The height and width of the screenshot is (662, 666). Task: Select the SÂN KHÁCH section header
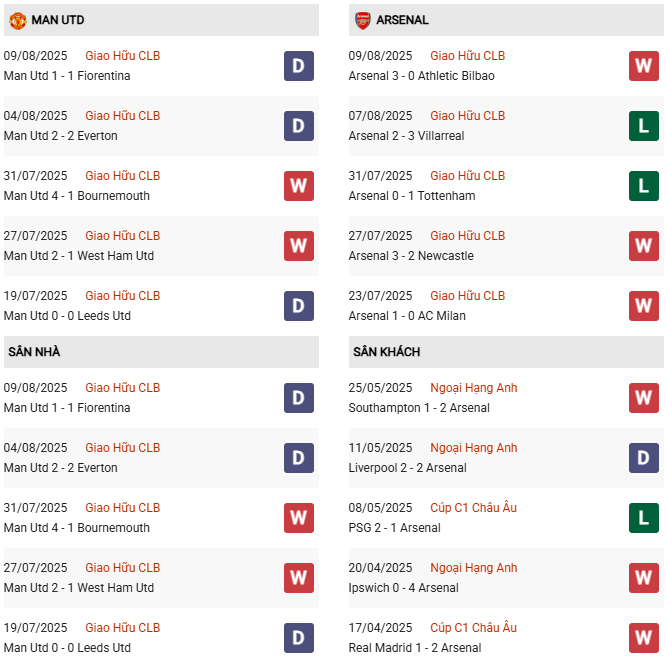(386, 352)
